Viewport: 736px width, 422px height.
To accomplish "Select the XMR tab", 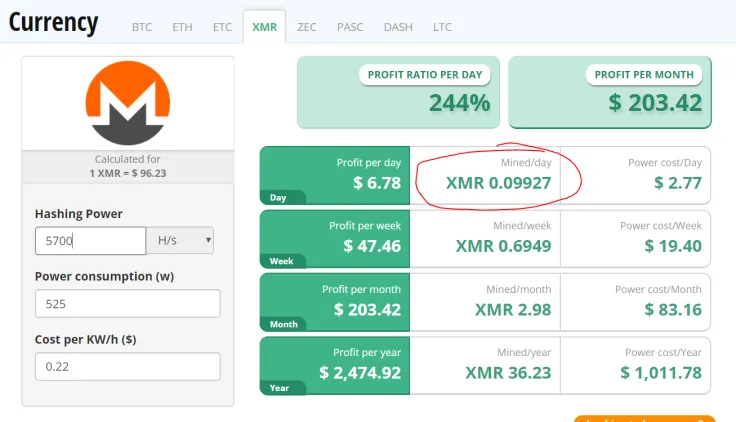I will 264,27.
